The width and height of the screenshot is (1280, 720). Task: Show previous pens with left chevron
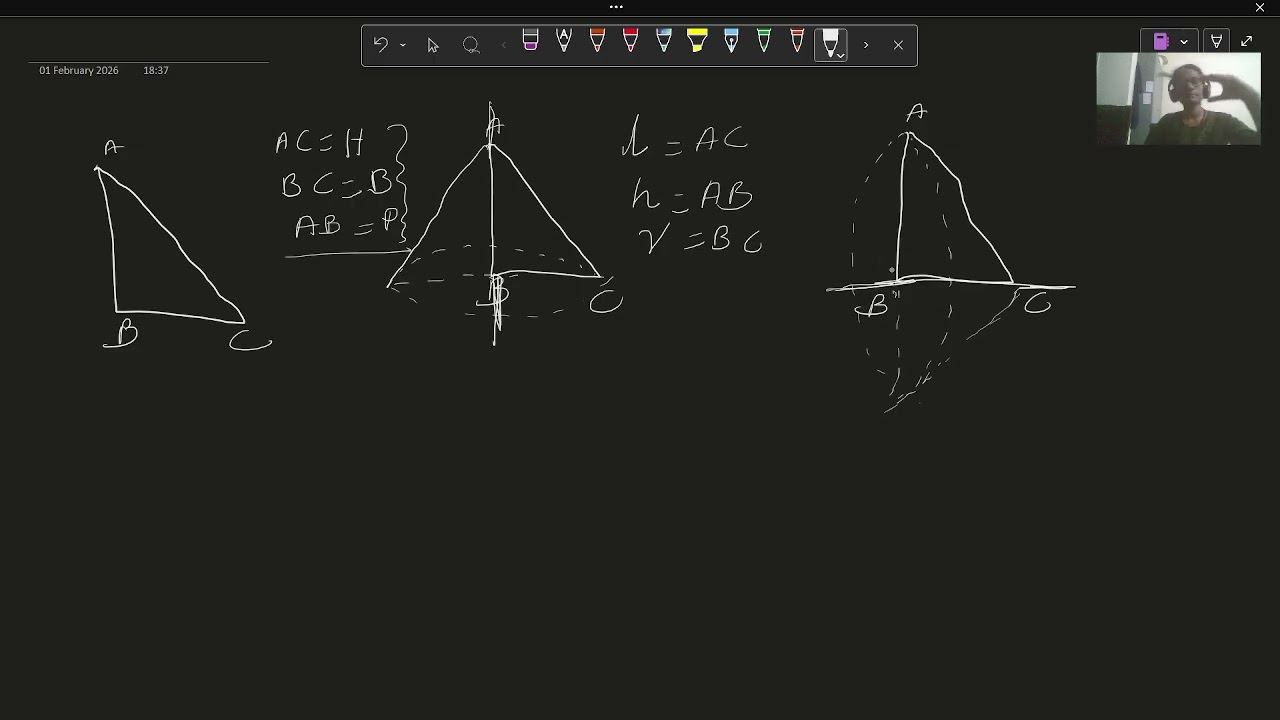coord(503,45)
